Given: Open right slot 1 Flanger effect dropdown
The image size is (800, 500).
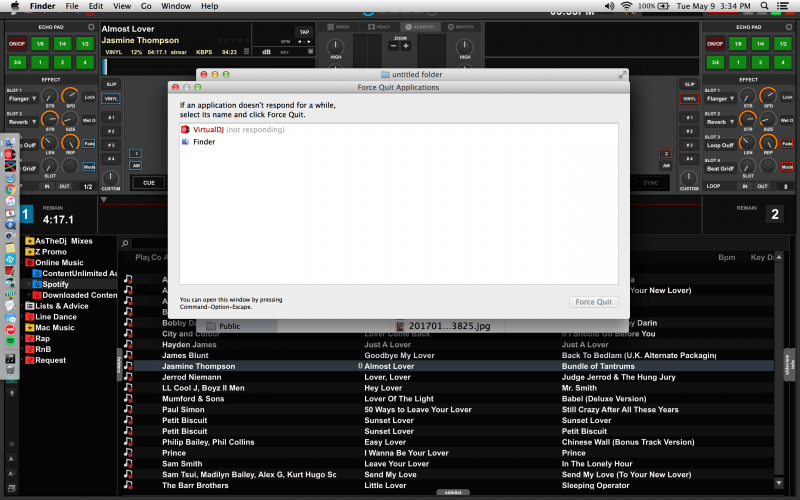Looking at the screenshot, I should 720,98.
